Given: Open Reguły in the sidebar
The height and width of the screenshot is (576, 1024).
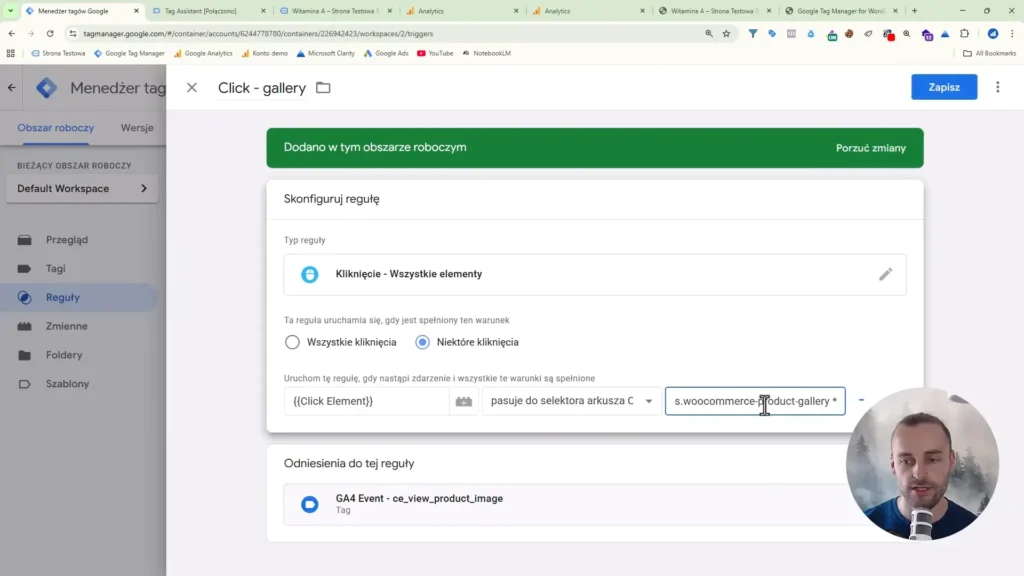Looking at the screenshot, I should tap(63, 297).
